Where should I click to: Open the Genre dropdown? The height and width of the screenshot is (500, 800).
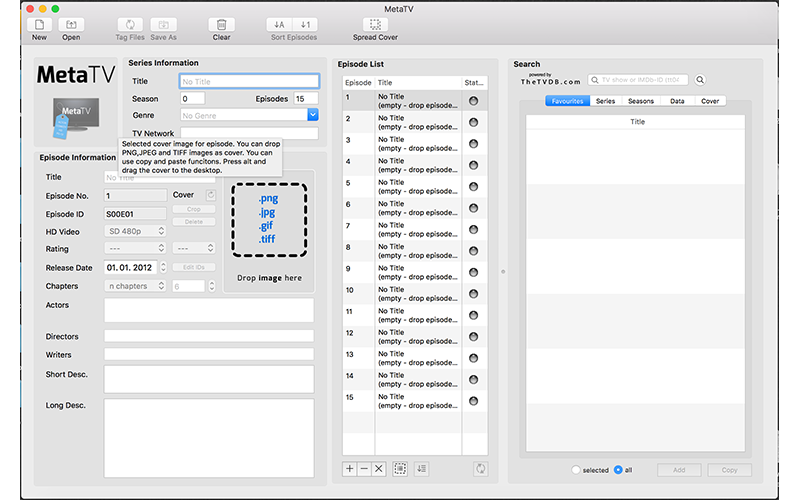313,116
